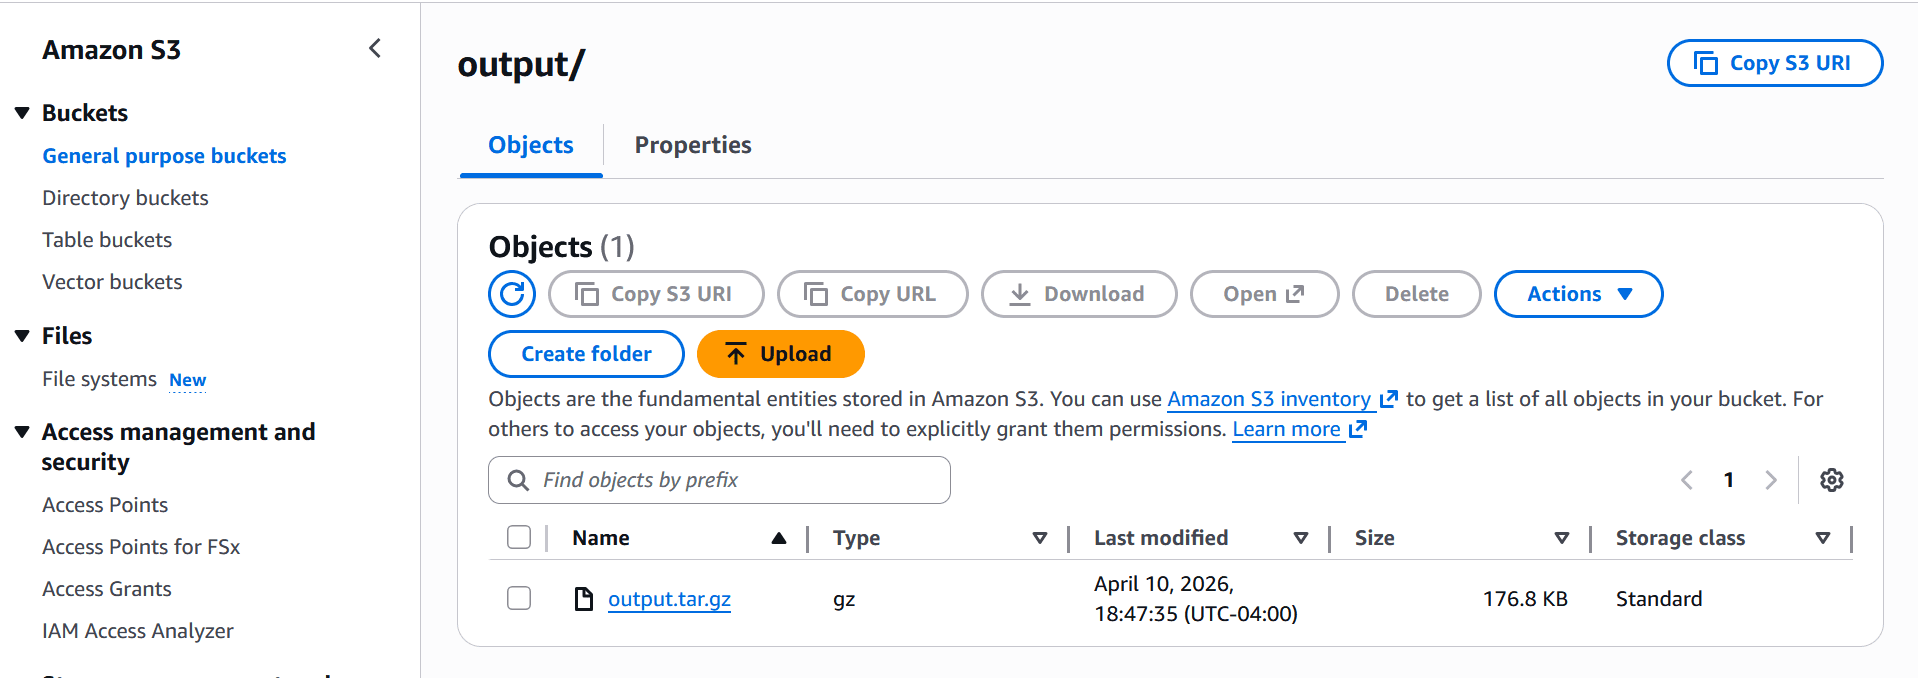
Task: Refresh the objects list
Action: point(512,294)
